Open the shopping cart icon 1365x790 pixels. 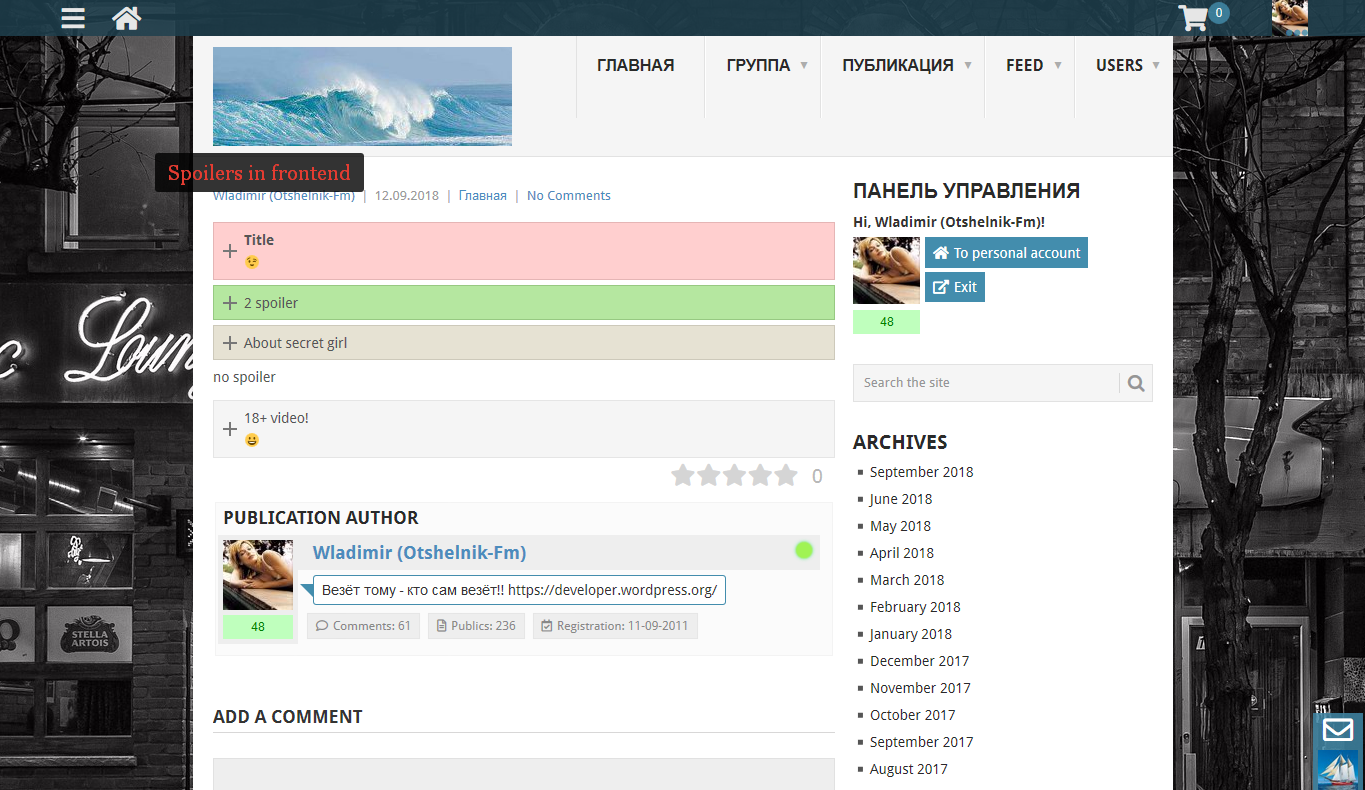1194,18
